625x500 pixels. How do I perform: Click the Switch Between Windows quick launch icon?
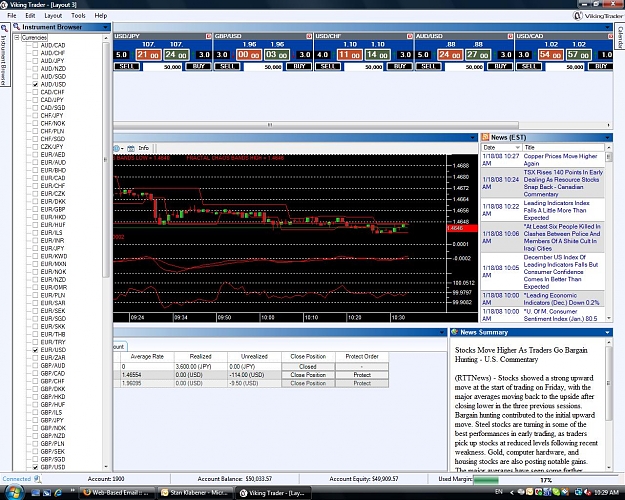[47, 493]
